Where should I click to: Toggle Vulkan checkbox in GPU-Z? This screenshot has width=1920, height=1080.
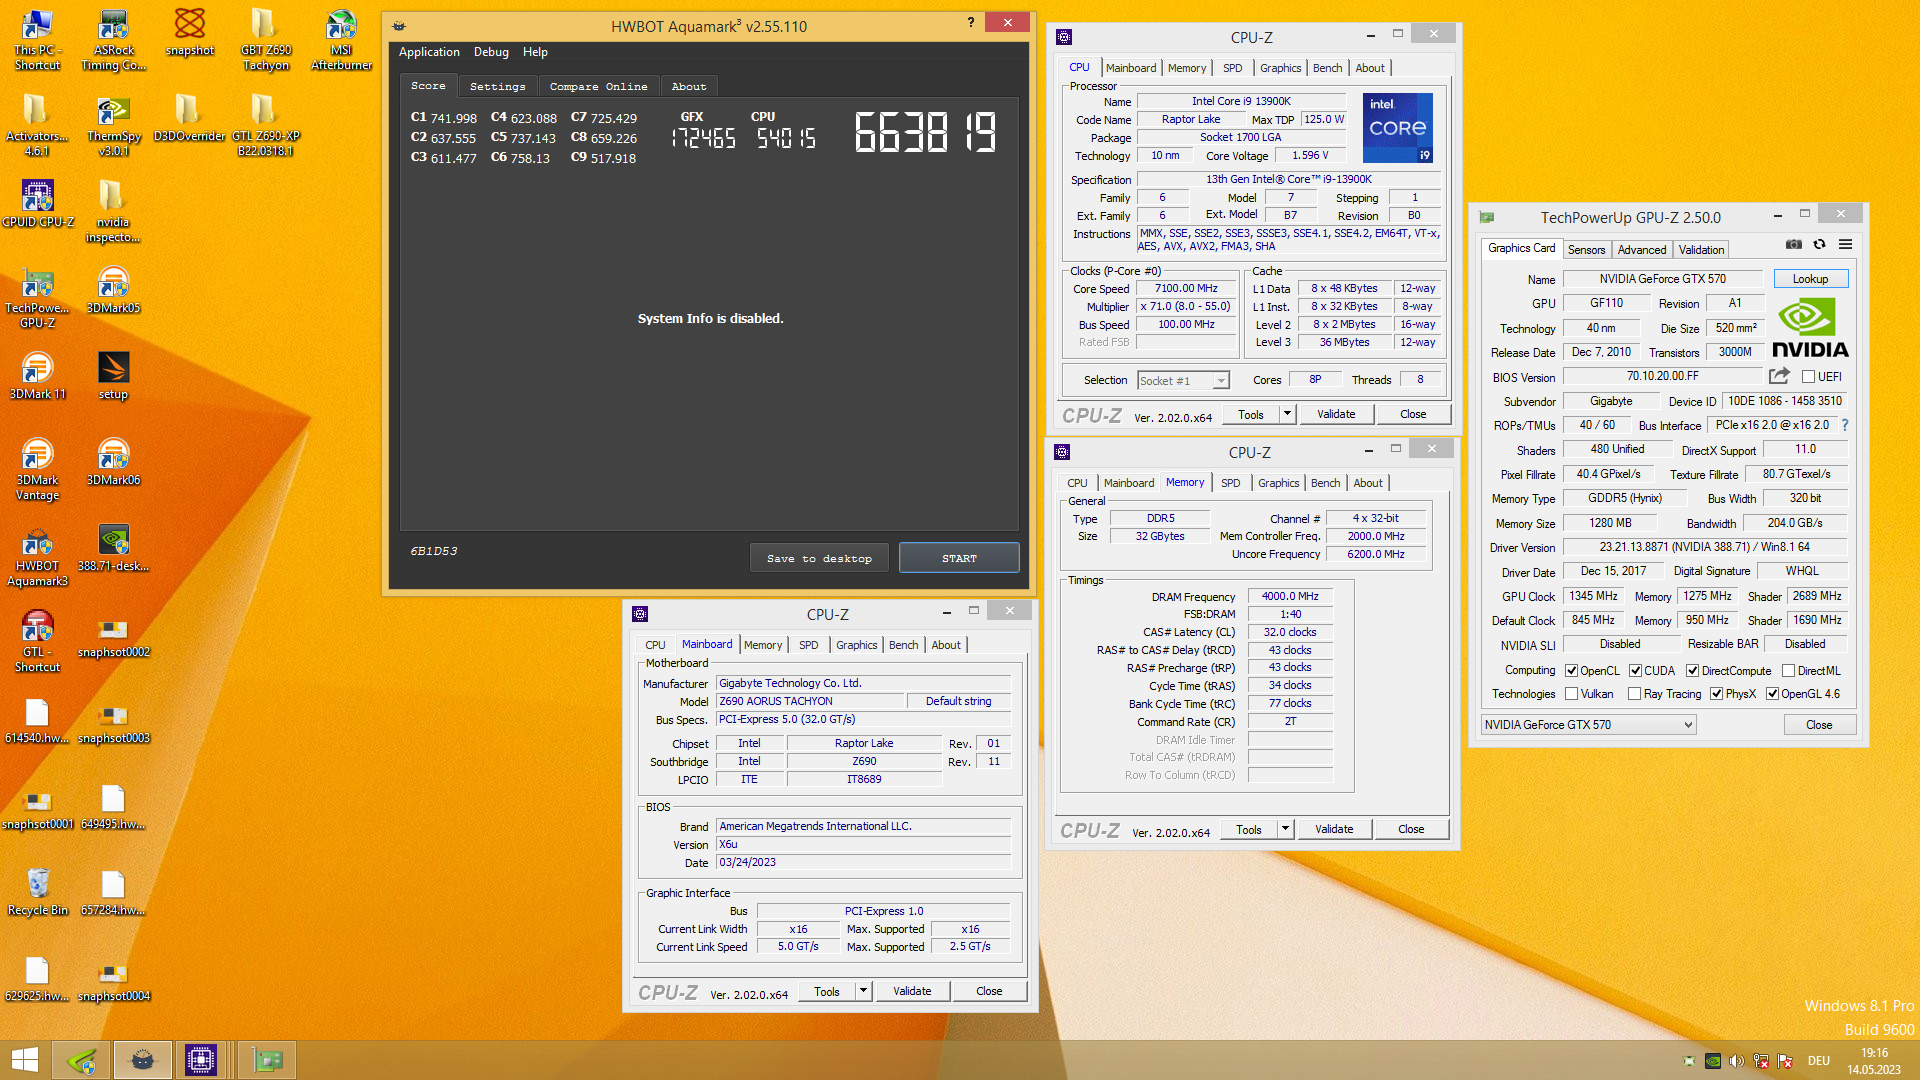1571,694
